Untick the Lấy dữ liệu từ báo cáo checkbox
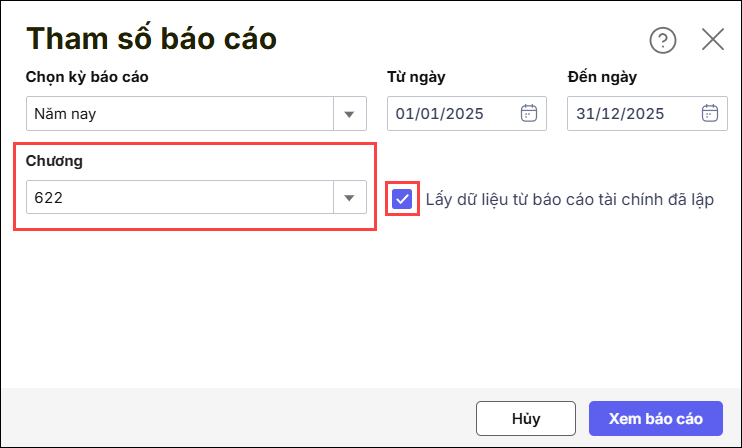The width and height of the screenshot is (742, 448). [x=402, y=198]
